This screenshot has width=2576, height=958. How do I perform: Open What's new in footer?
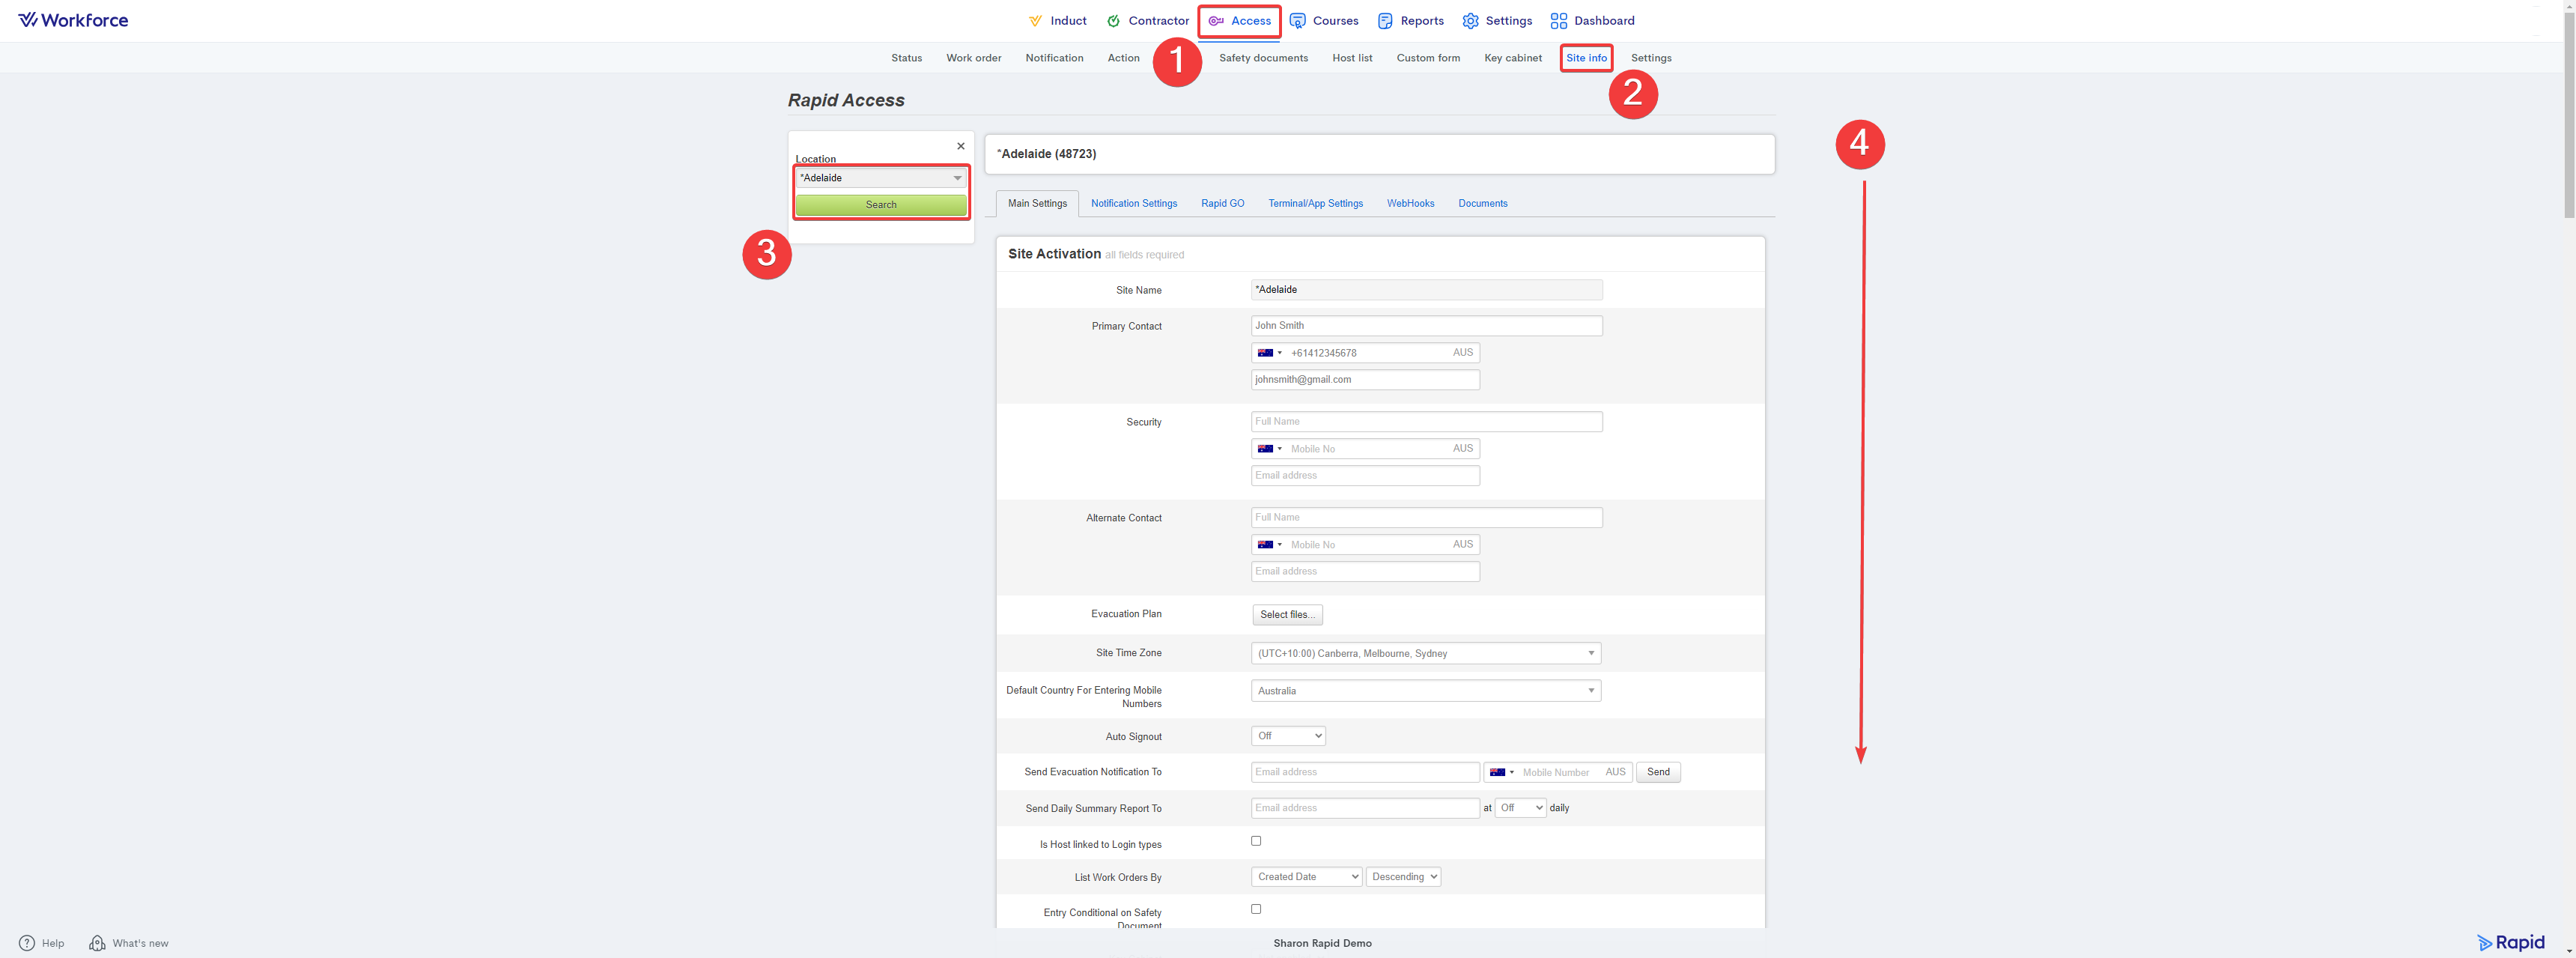[129, 943]
